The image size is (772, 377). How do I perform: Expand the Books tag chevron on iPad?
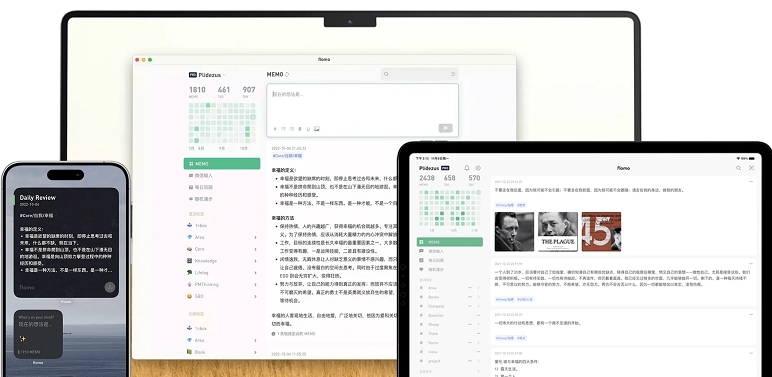coord(478,297)
